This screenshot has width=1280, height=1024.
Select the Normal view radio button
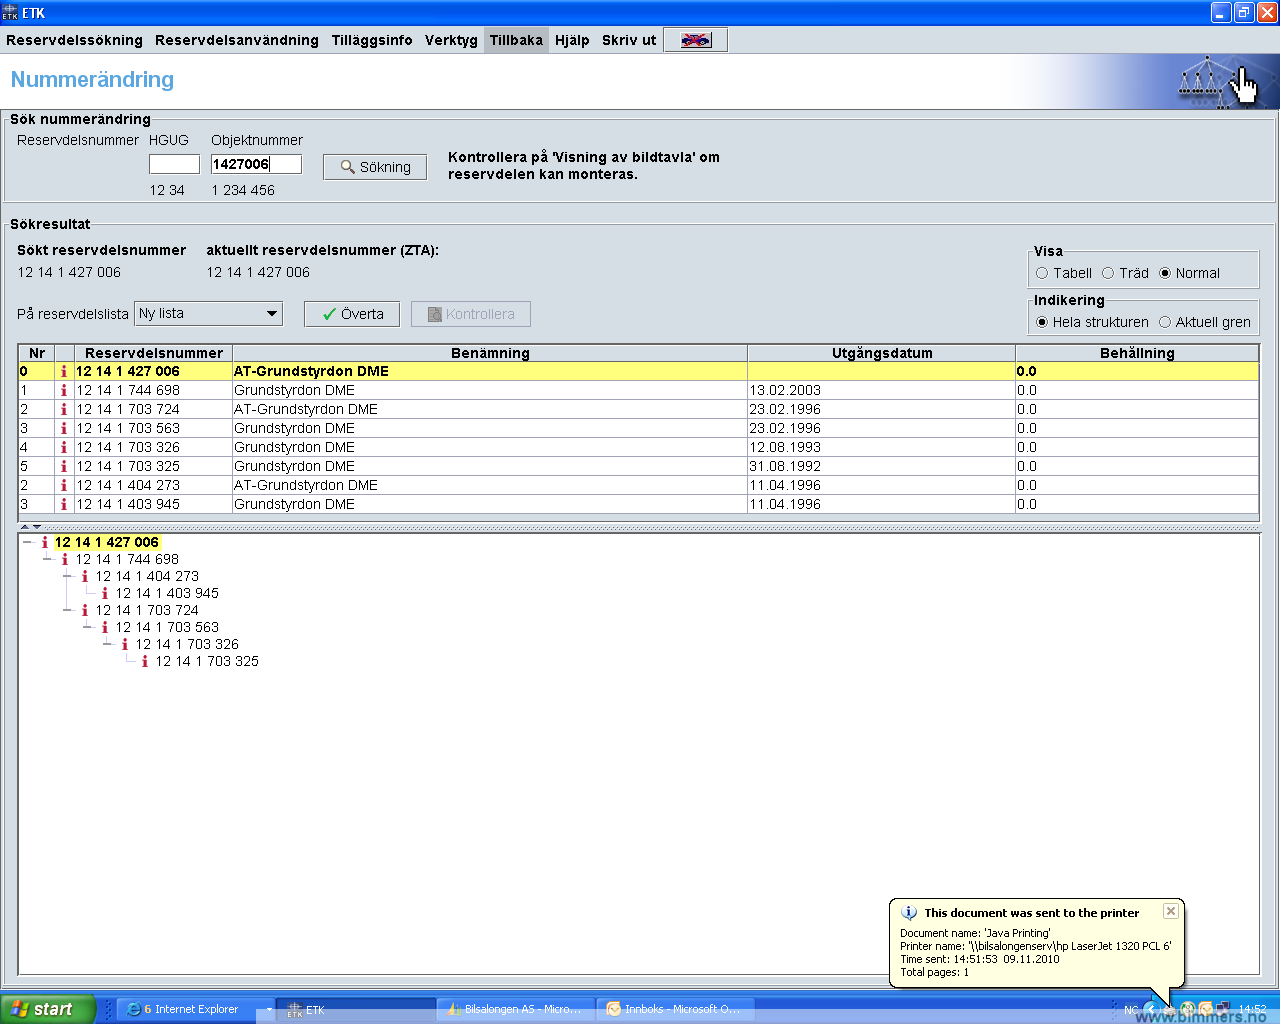pyautogui.click(x=1165, y=273)
